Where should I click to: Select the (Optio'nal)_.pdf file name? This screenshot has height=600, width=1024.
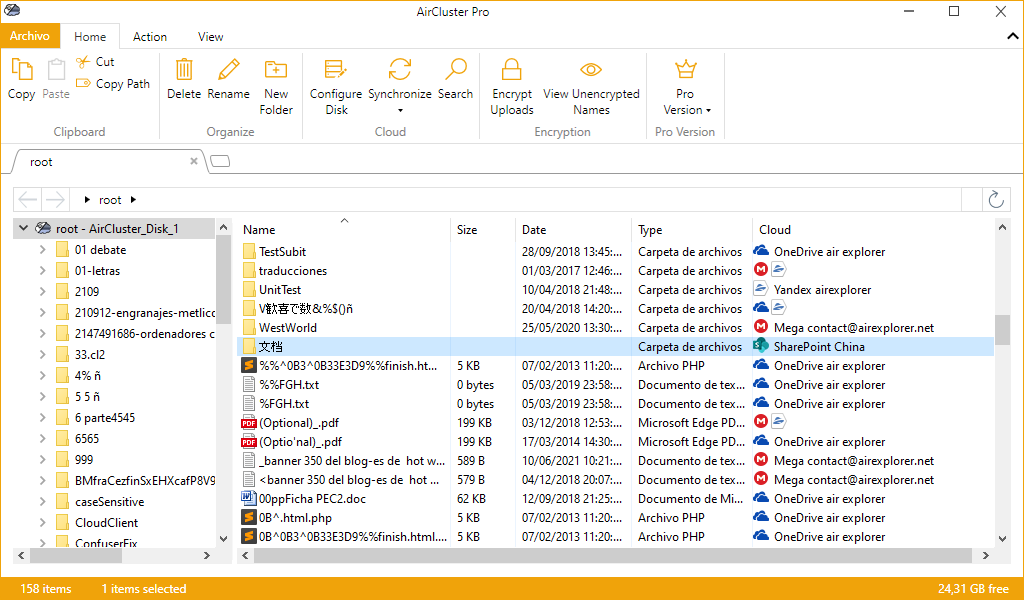pos(300,441)
